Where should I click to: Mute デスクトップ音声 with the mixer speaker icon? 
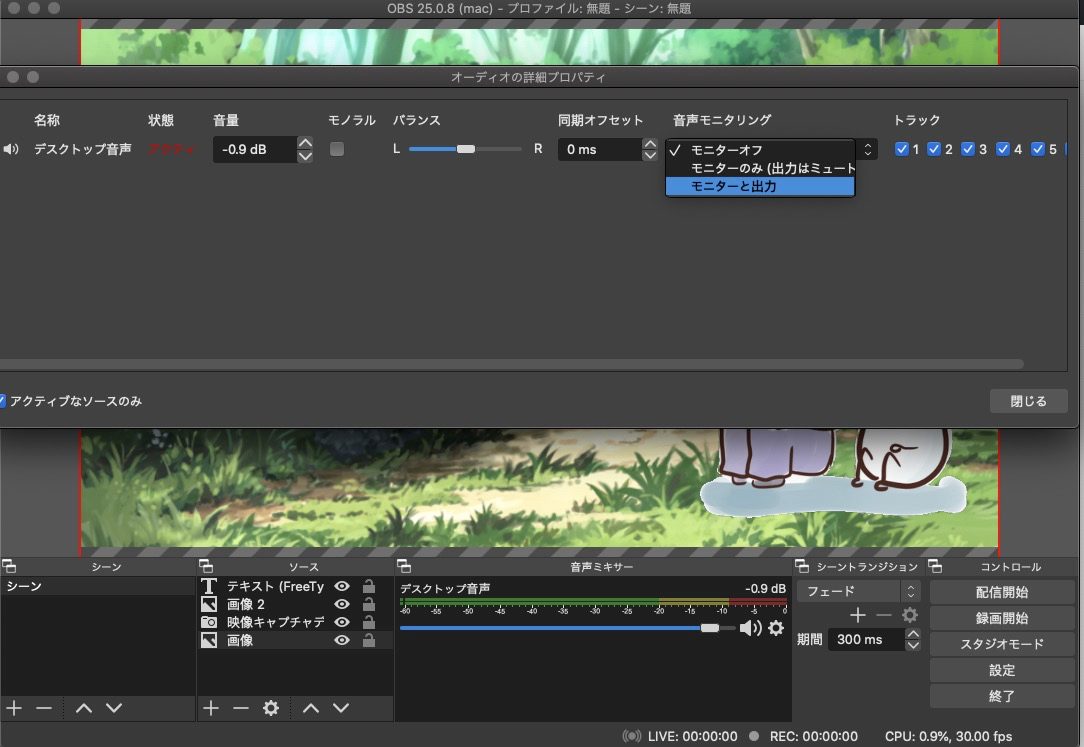tap(750, 628)
